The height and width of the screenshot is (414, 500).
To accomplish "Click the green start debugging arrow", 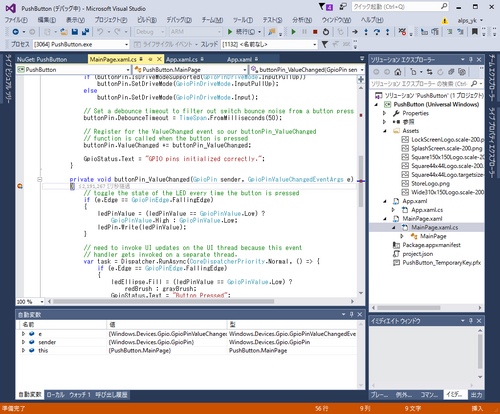I will pyautogui.click(x=294, y=32).
